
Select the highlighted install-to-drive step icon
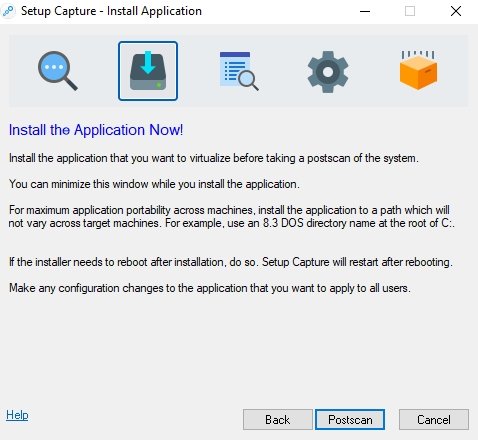pyautogui.click(x=148, y=71)
